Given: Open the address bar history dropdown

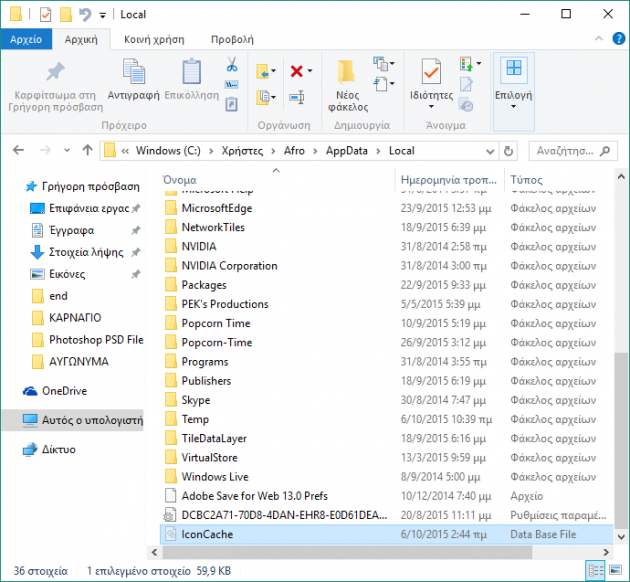Looking at the screenshot, I should pos(490,151).
